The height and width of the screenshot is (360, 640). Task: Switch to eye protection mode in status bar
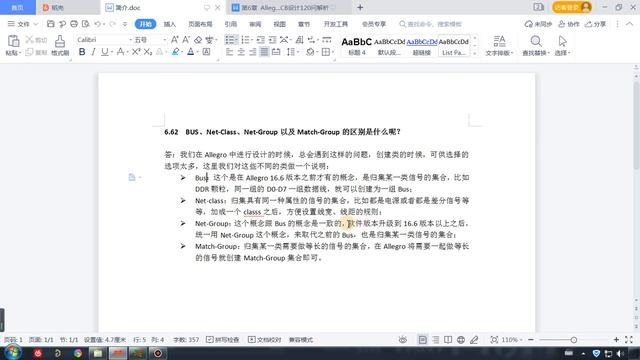pos(403,340)
